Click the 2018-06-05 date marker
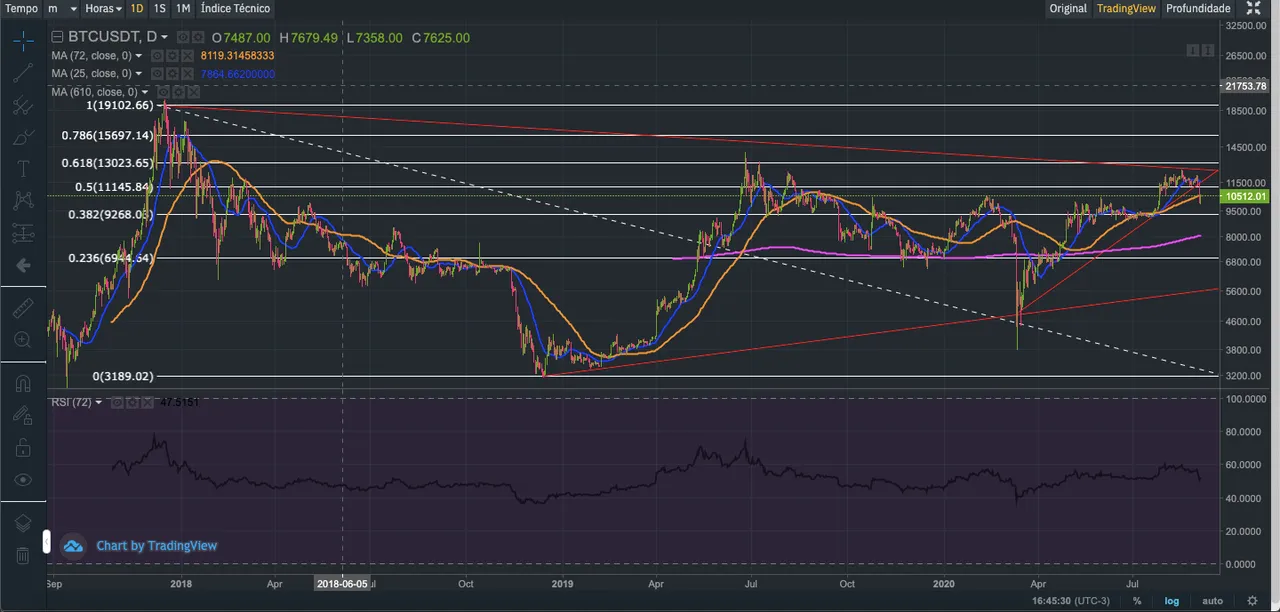The image size is (1280, 612). coord(342,581)
